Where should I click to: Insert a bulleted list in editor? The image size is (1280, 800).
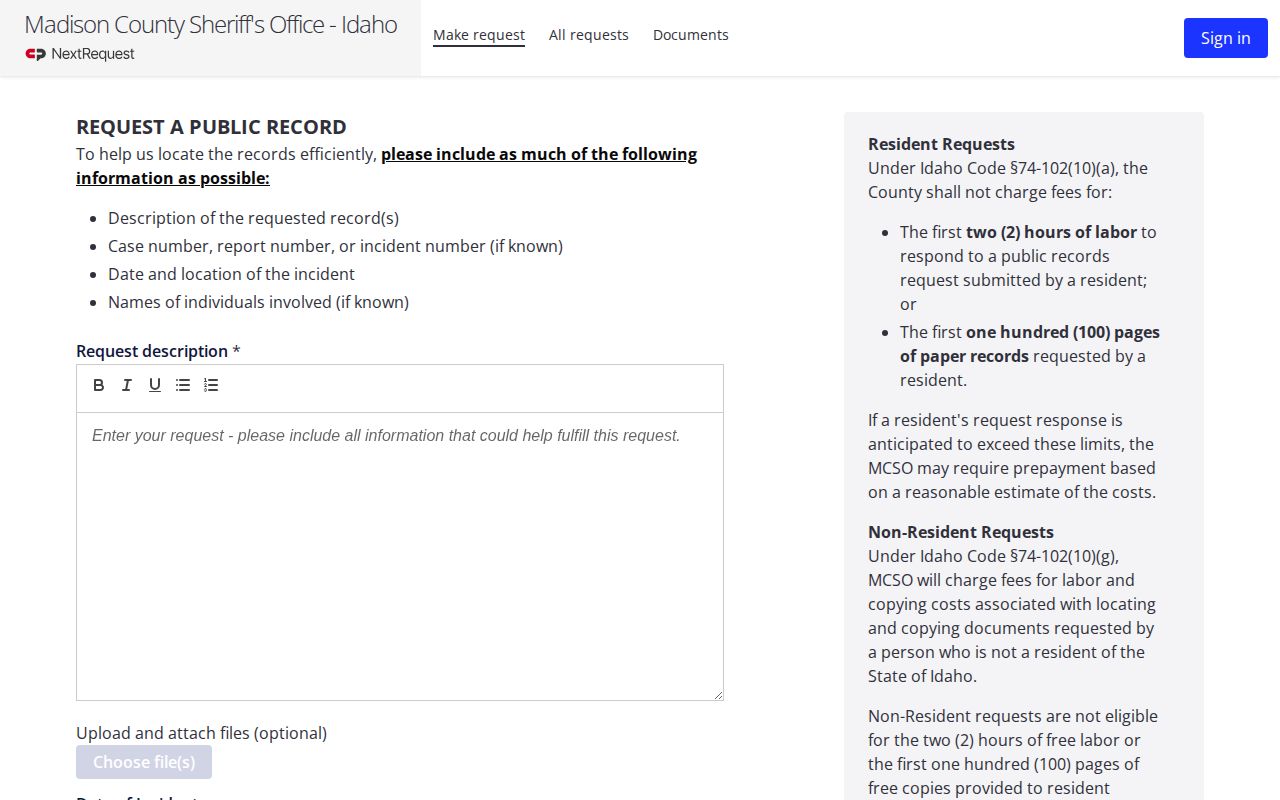(x=183, y=385)
